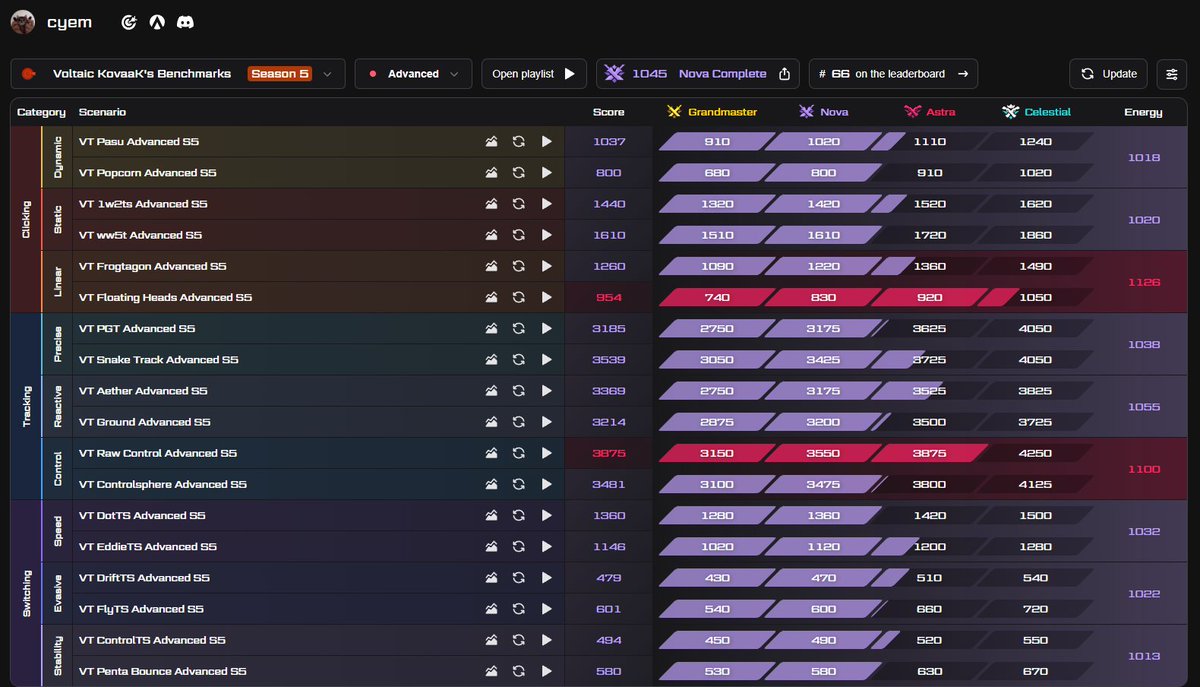The height and width of the screenshot is (687, 1200).
Task: Click the Tracking category label
Action: click(27, 406)
